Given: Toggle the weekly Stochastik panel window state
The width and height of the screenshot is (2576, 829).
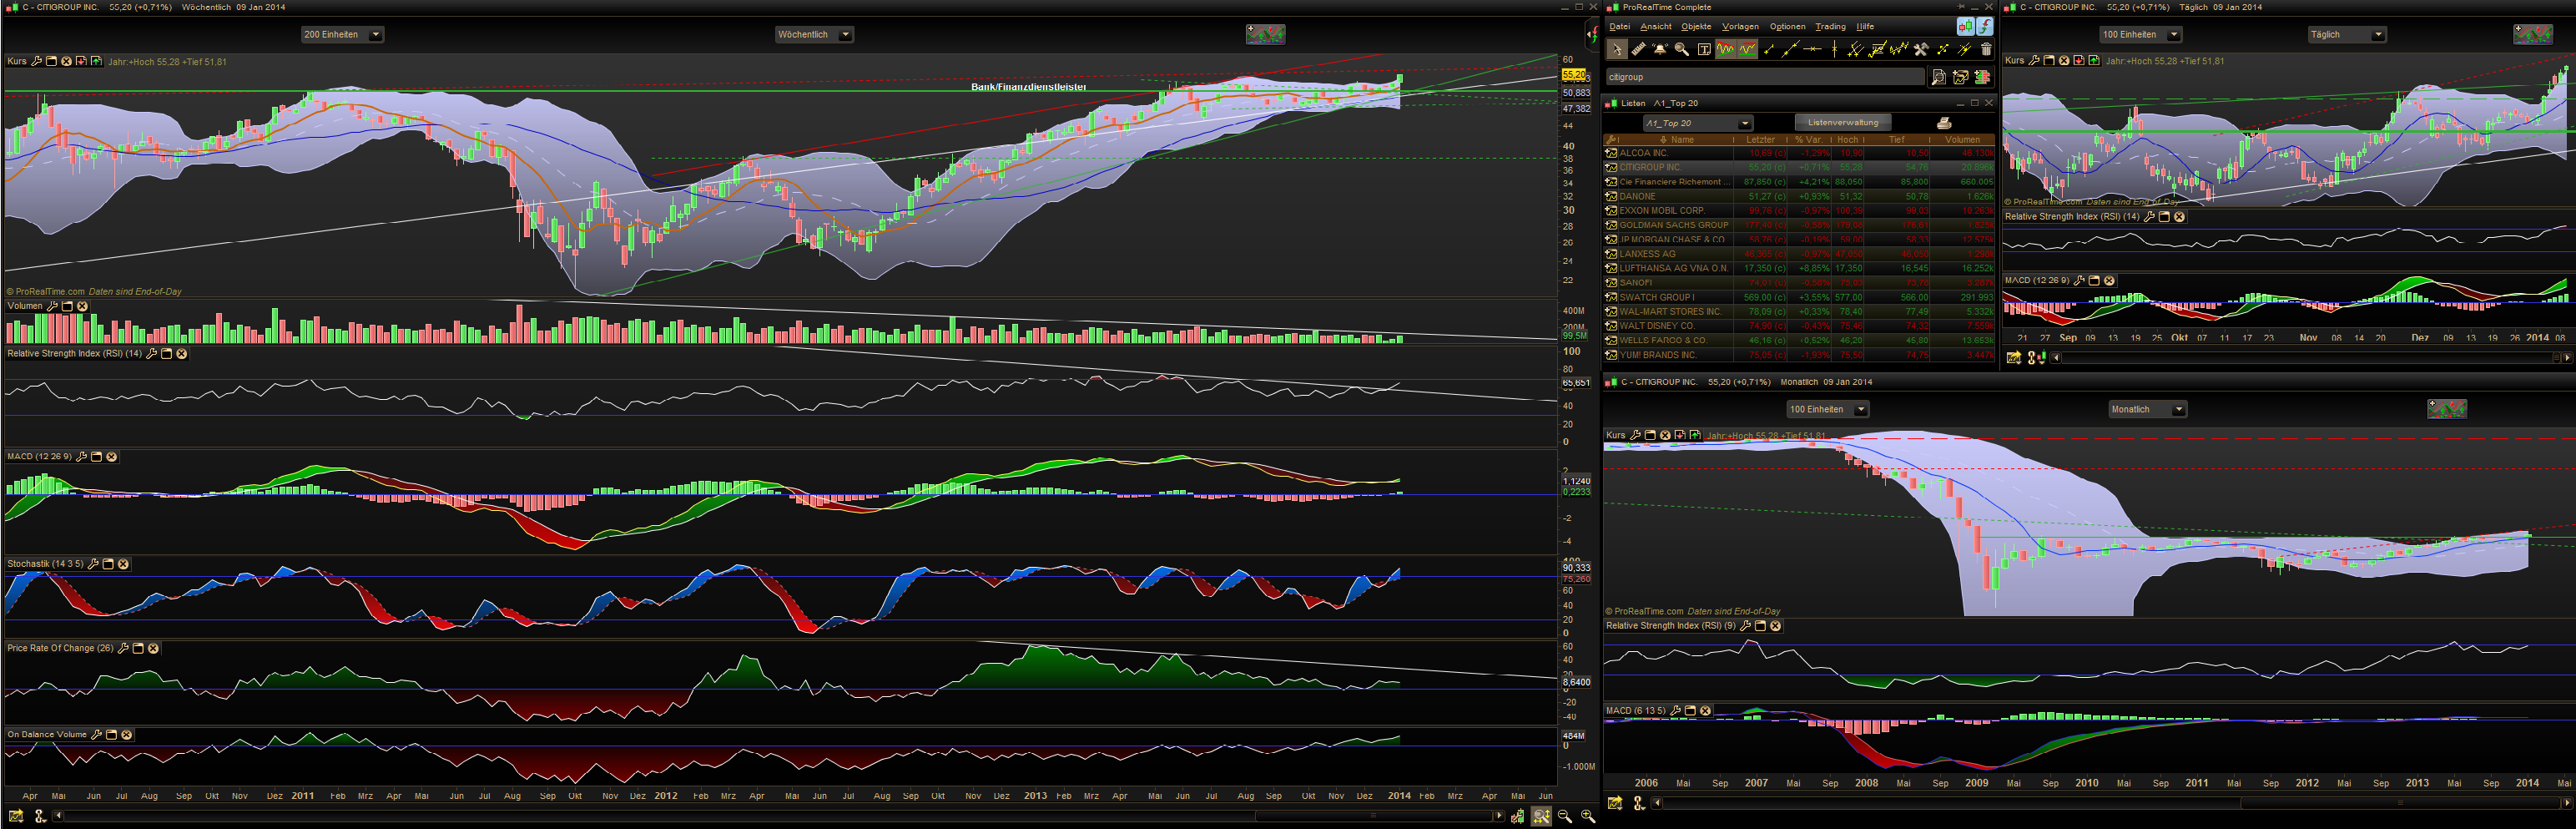Looking at the screenshot, I should coord(109,564).
